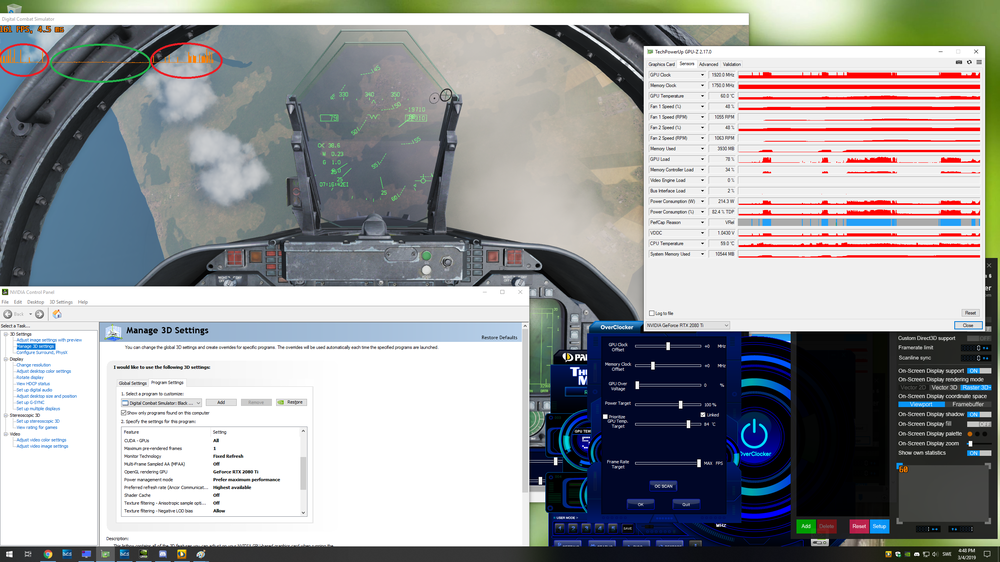Select the orange On-Screen Display palette color

click(969, 434)
